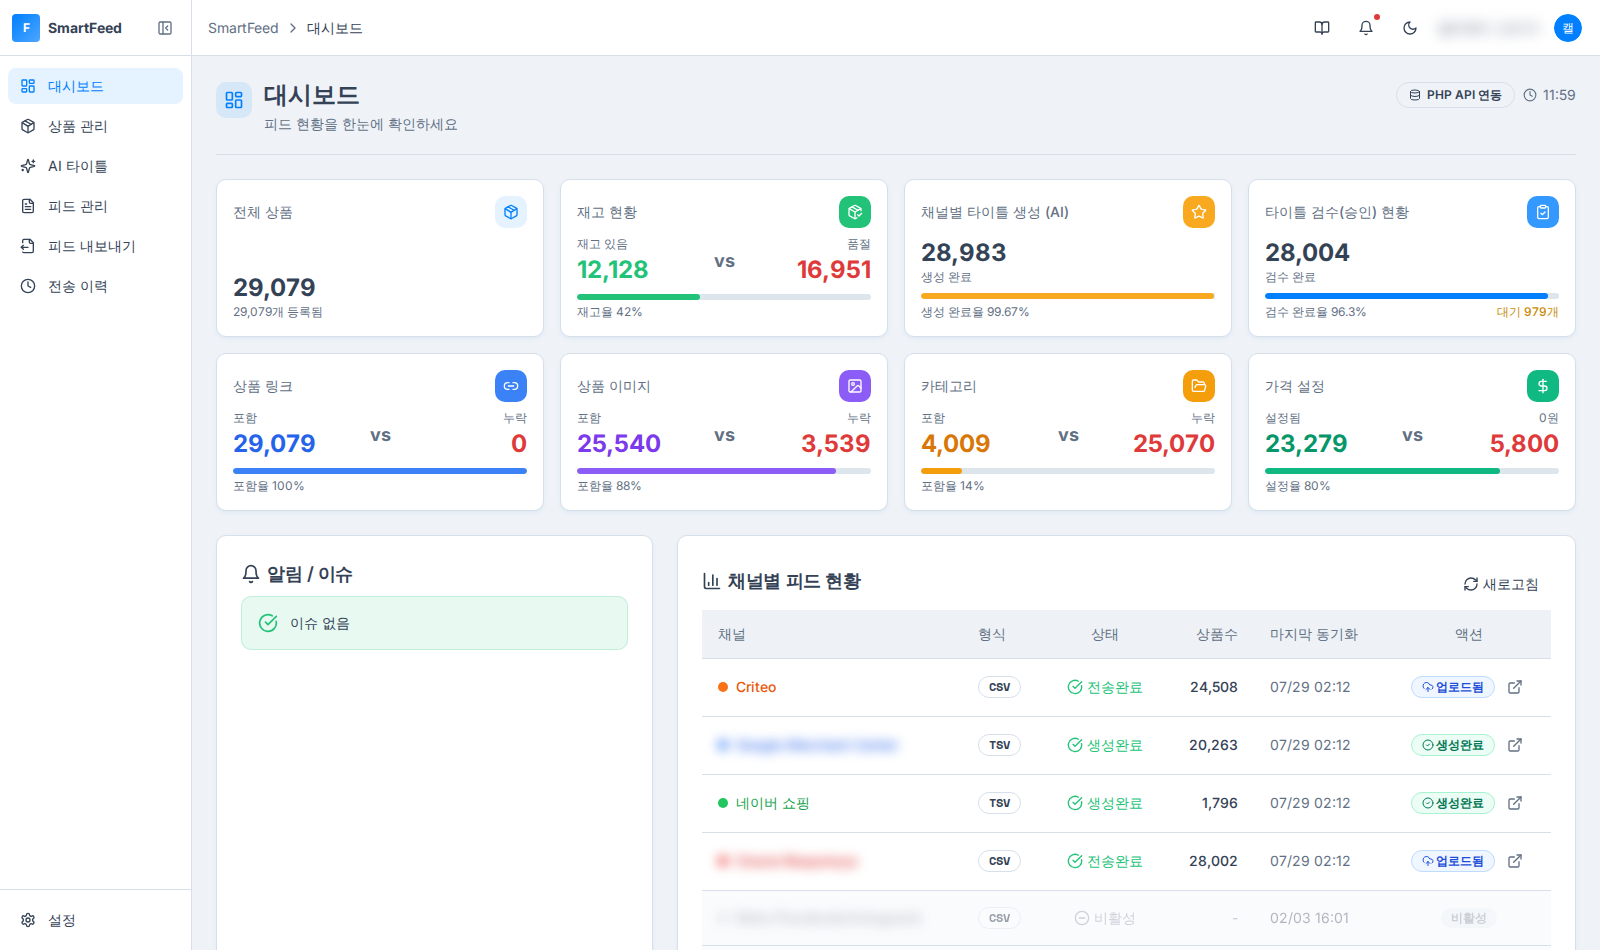Click the 25,070 누락 category count
Viewport: 1600px width, 950px height.
pyautogui.click(x=1173, y=443)
